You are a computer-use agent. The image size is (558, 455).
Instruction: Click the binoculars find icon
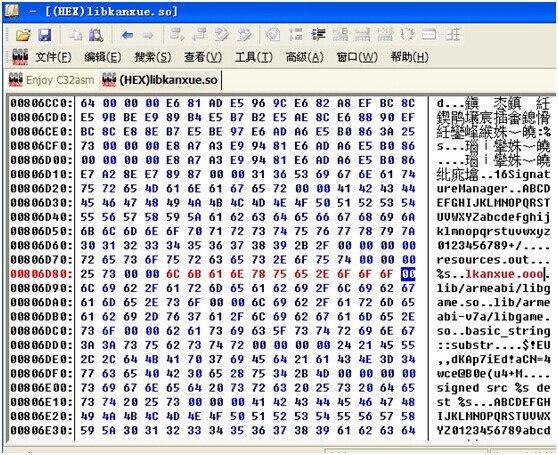(x=96, y=35)
